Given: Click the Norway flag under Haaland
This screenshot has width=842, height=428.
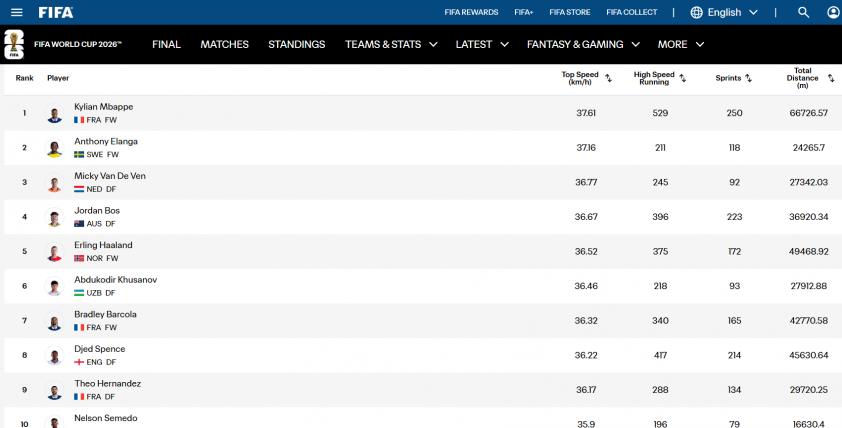Looking at the screenshot, I should coord(79,258).
